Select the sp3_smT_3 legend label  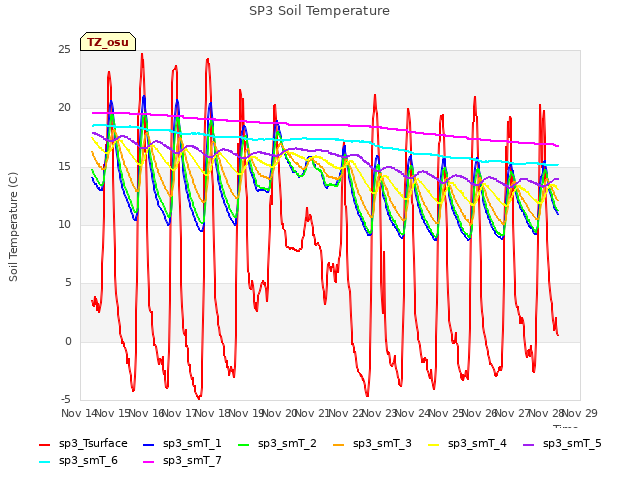click(382, 444)
